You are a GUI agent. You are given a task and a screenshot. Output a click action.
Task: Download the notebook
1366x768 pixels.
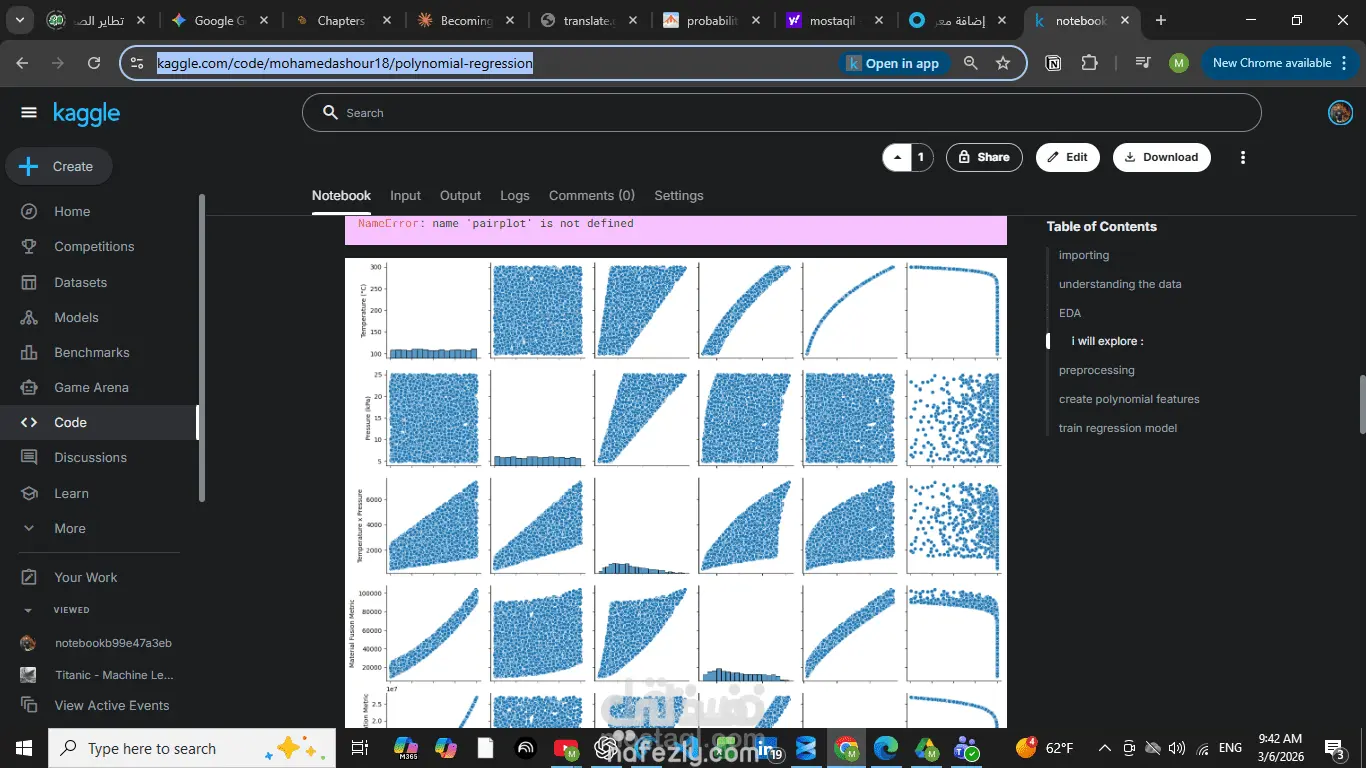click(1162, 157)
